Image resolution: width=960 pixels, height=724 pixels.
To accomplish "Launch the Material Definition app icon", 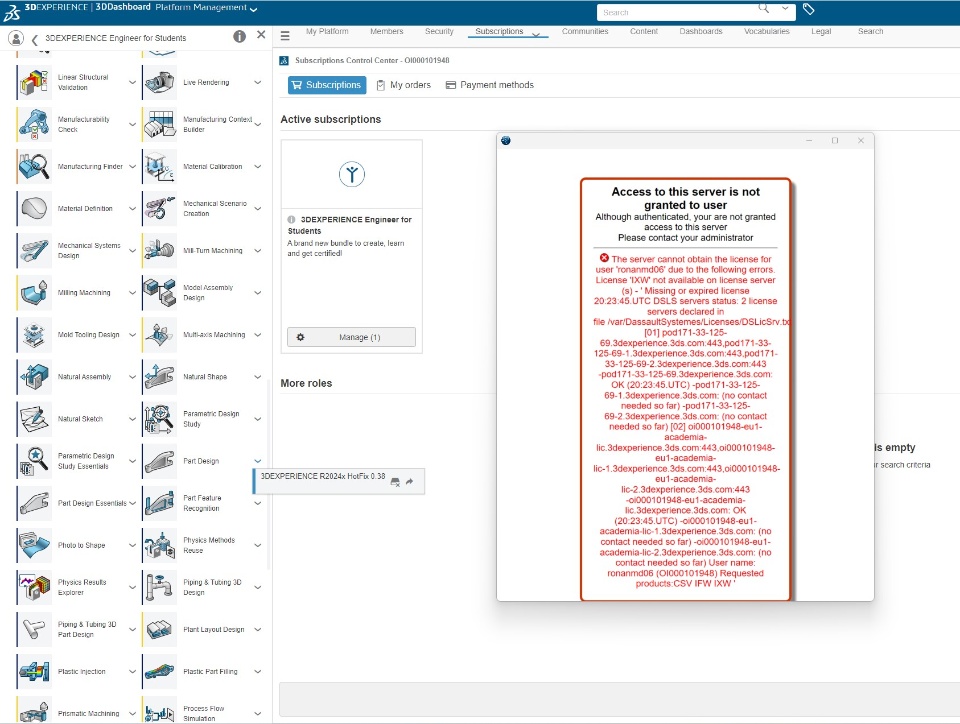I will 35,209.
